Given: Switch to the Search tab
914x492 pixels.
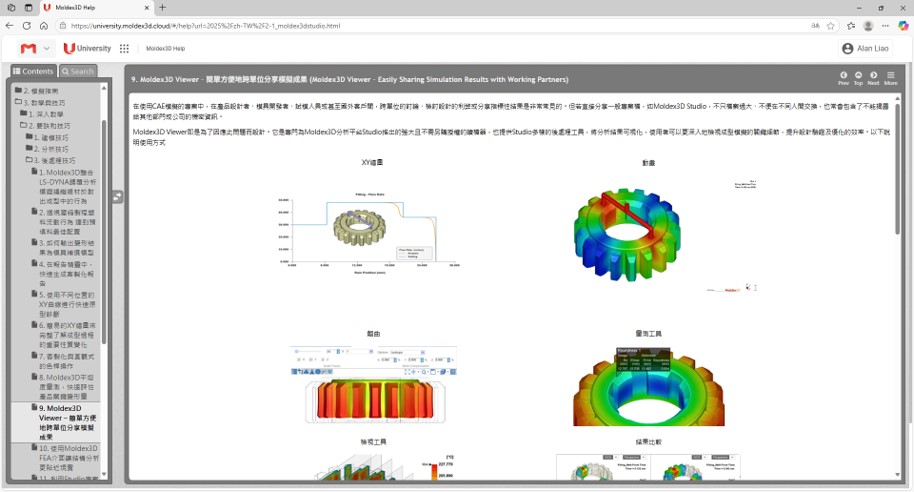Looking at the screenshot, I should click(x=78, y=71).
